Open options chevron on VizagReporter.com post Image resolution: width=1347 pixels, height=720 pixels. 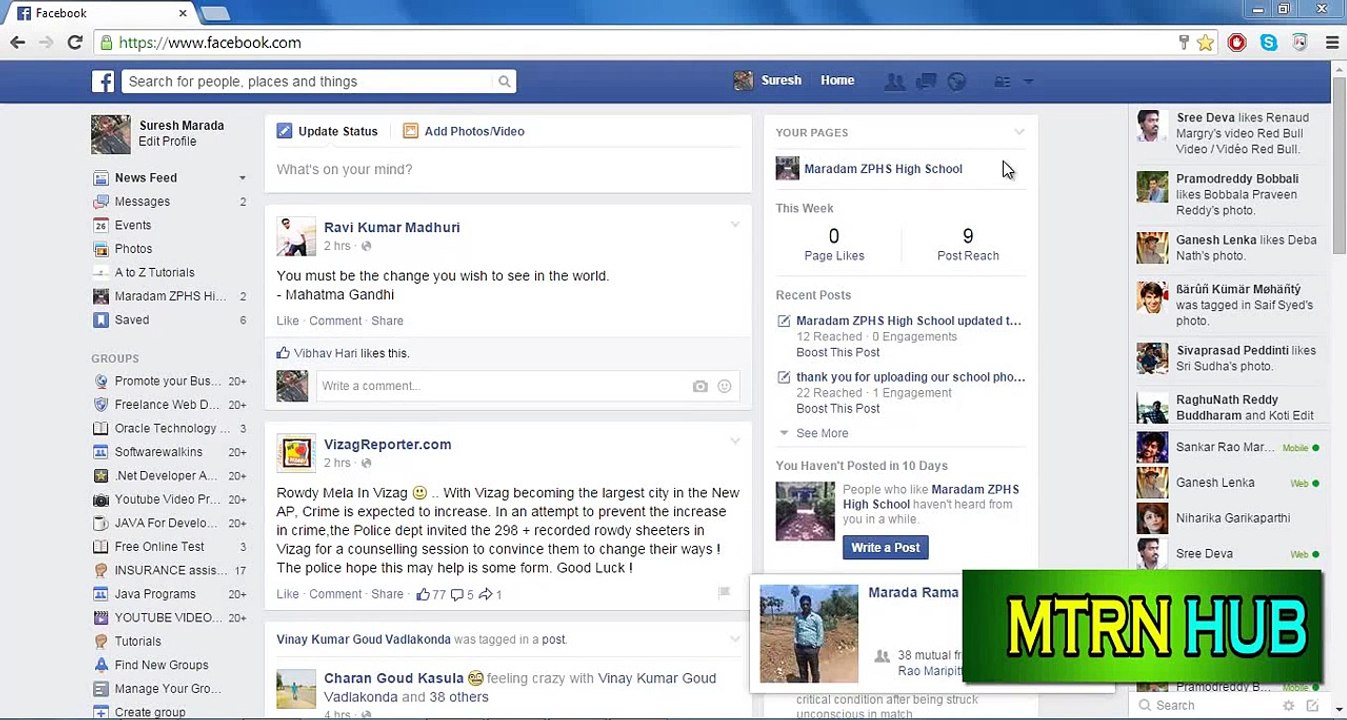point(735,441)
